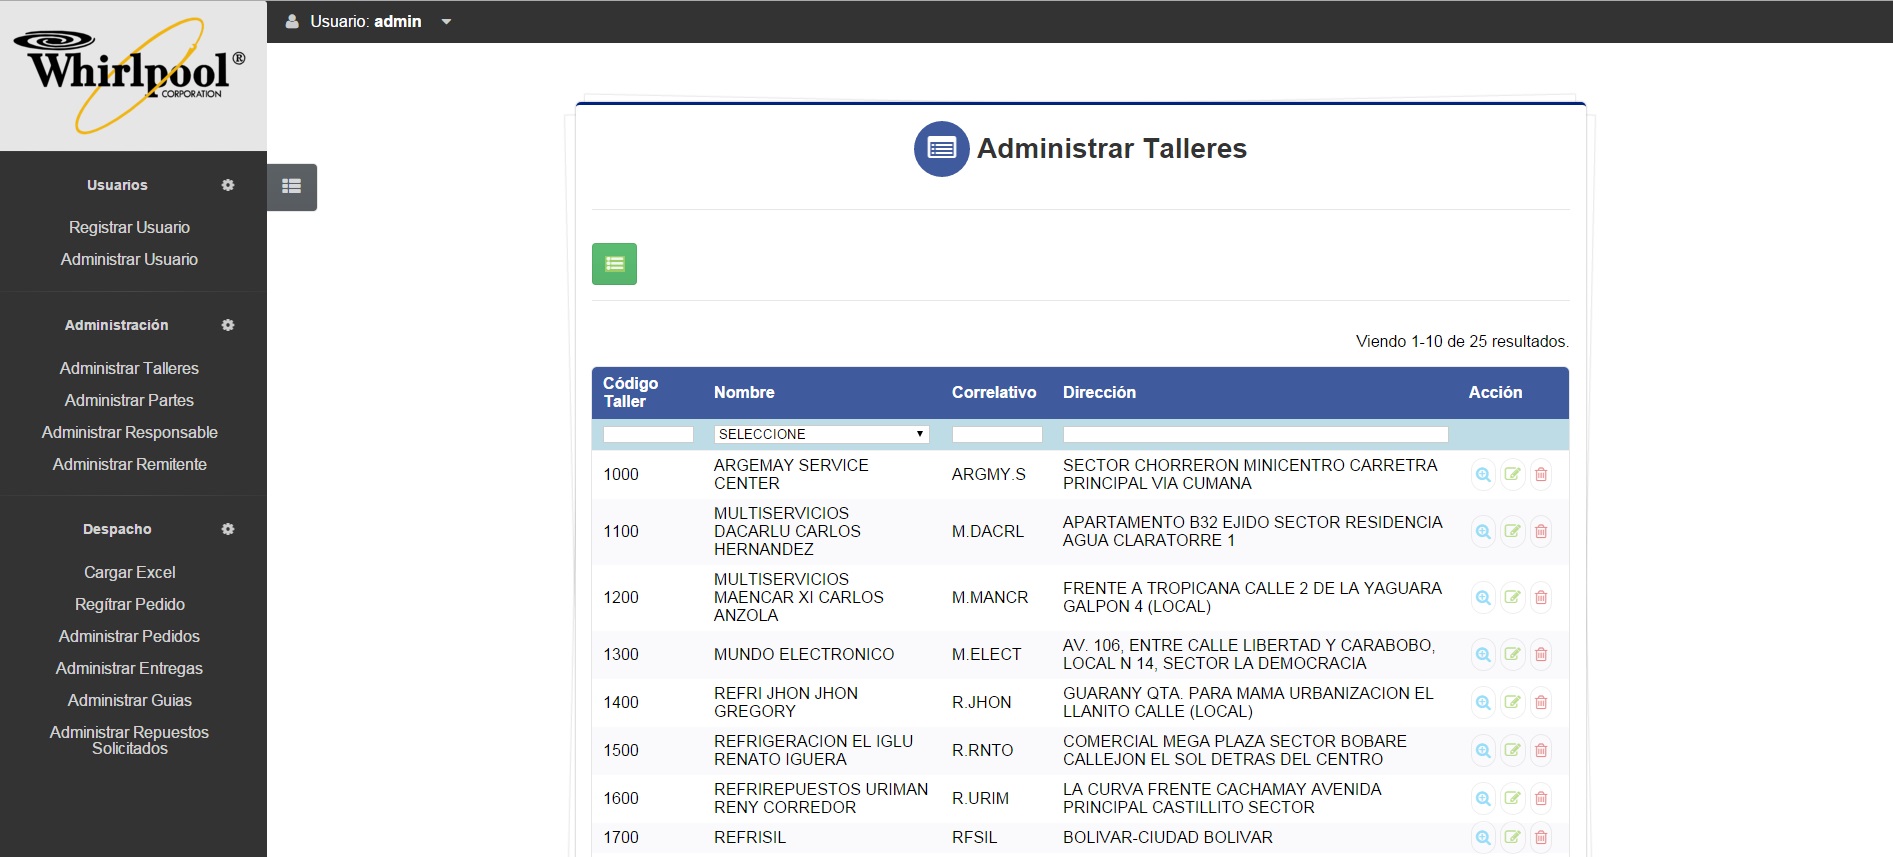Click the user icon in top bar
This screenshot has width=1893, height=857.
click(x=292, y=21)
